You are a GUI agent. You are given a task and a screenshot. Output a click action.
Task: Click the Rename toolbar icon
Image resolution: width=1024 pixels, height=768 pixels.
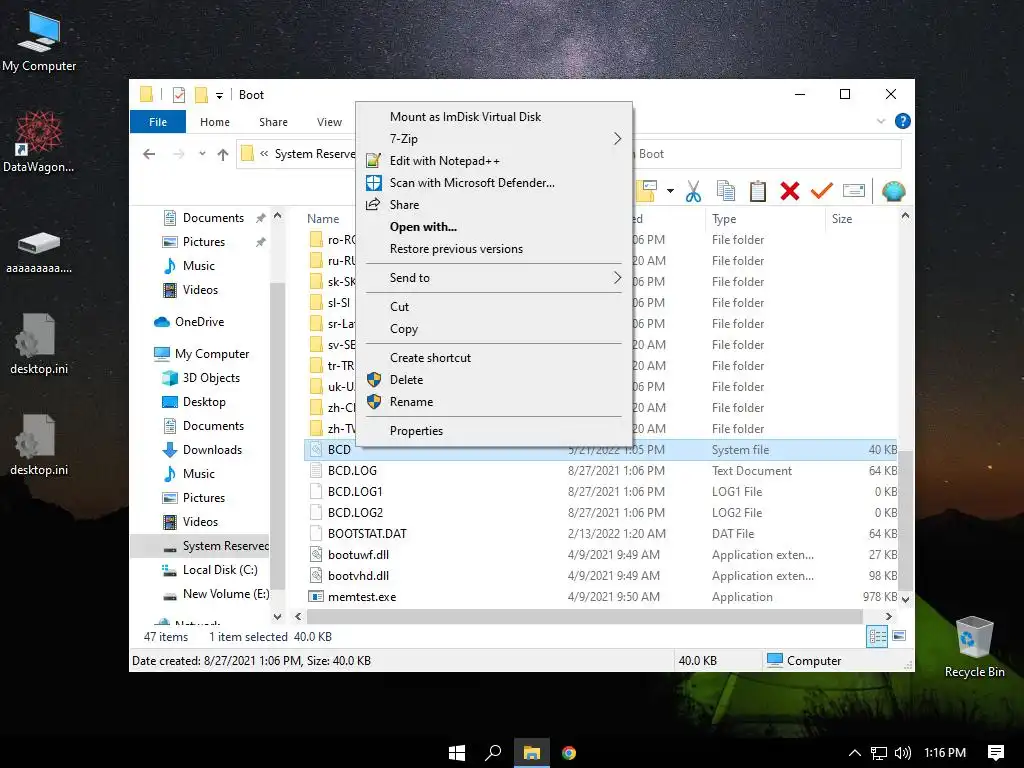click(854, 191)
